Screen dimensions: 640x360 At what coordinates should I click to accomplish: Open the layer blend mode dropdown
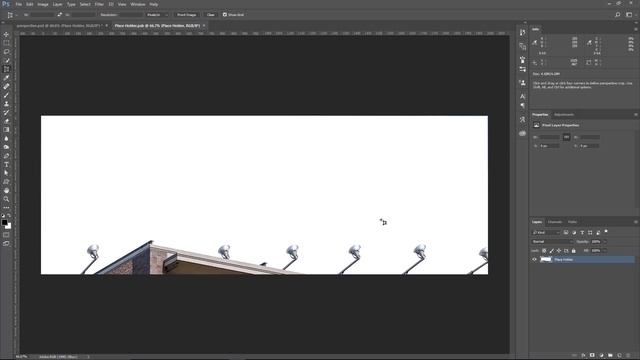pyautogui.click(x=552, y=242)
